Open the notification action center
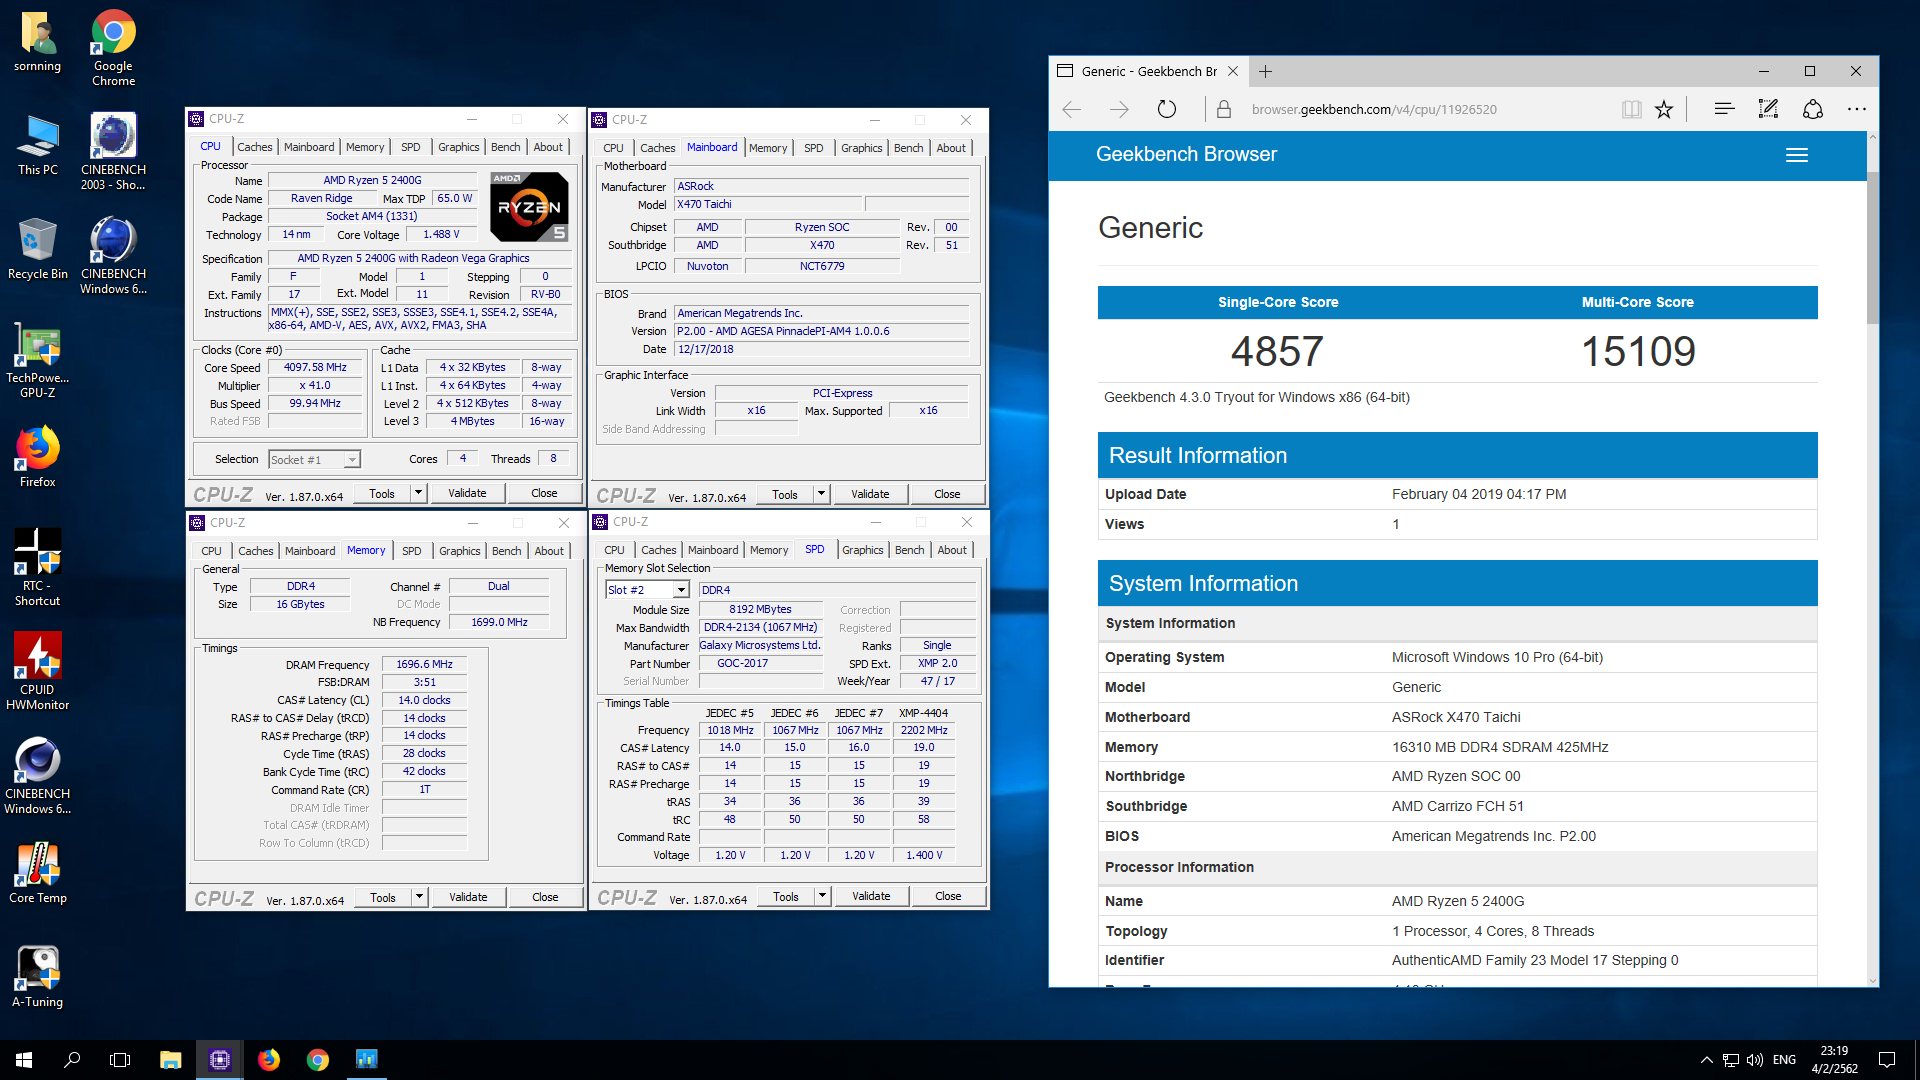Screen dimensions: 1920x1080 [x=1887, y=1060]
